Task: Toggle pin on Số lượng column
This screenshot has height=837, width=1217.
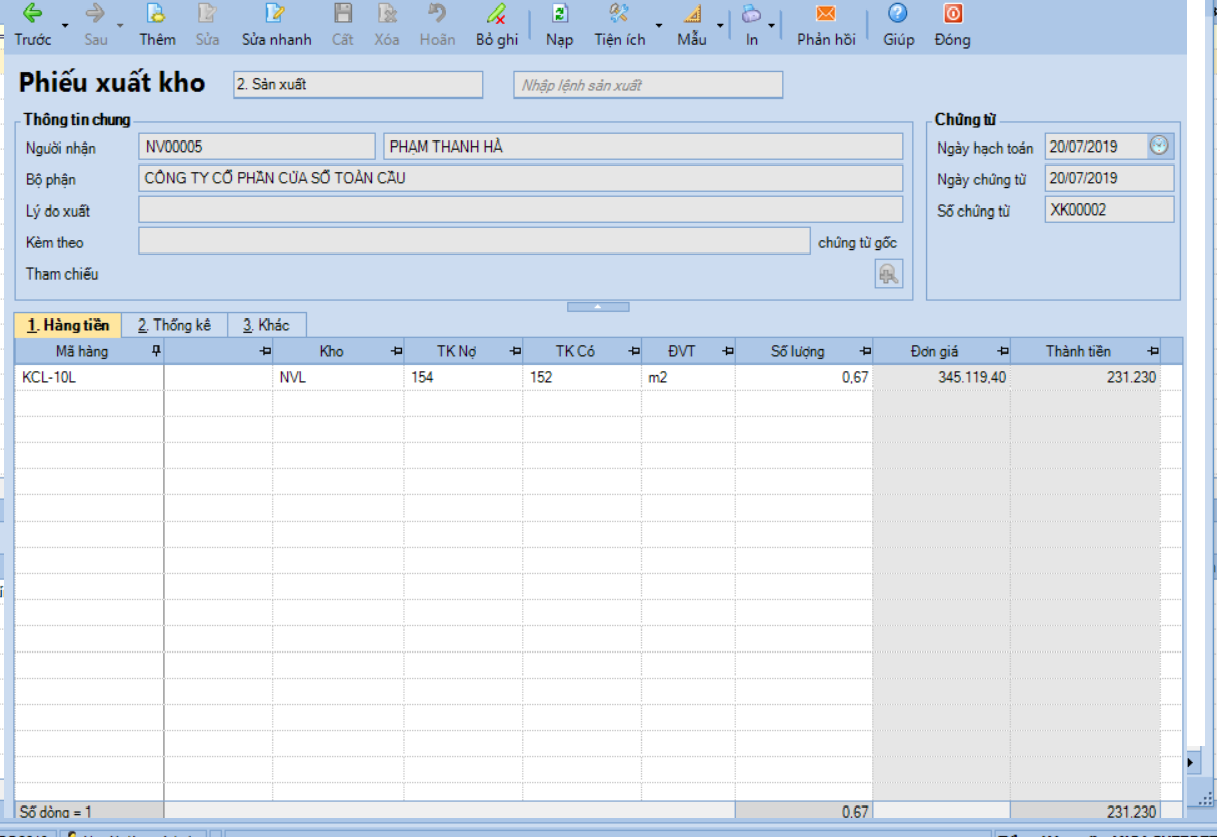Action: pyautogui.click(x=865, y=351)
